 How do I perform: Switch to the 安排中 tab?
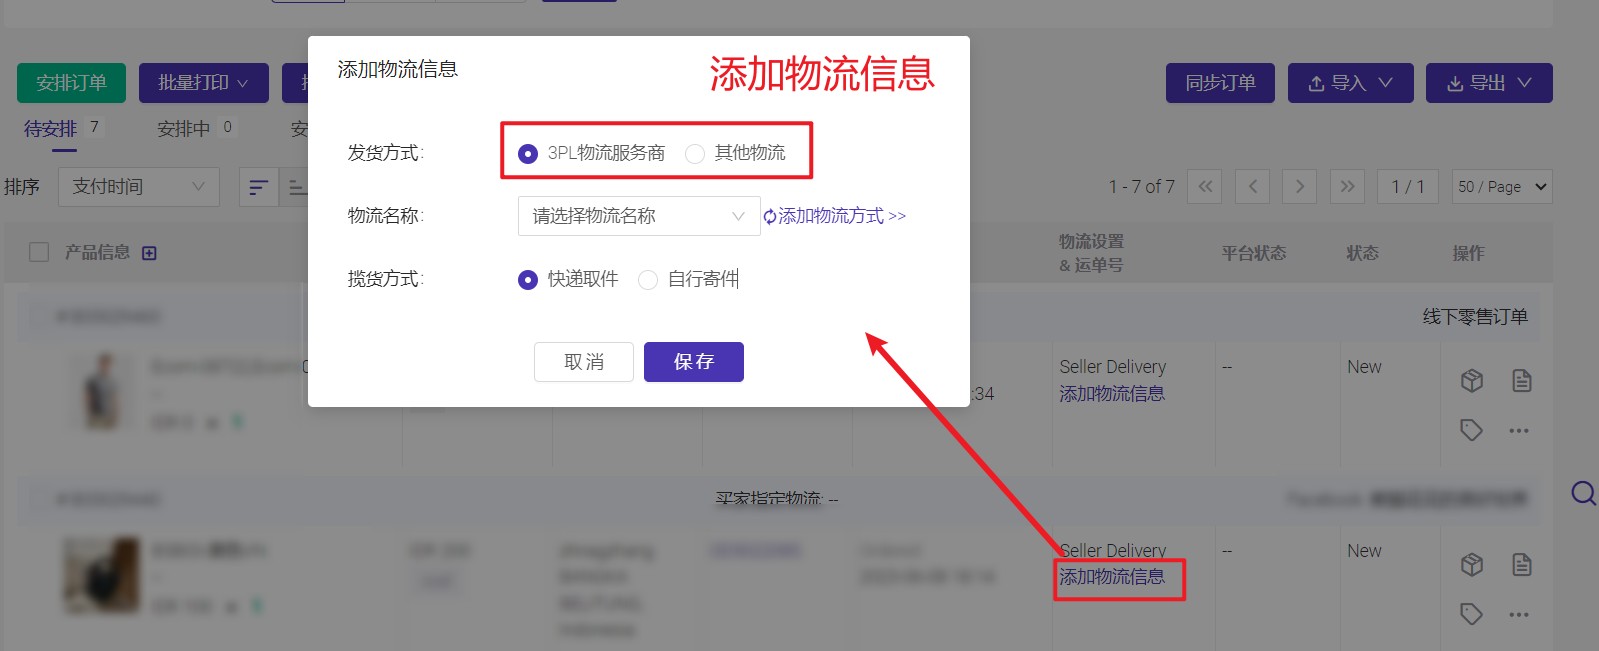184,129
